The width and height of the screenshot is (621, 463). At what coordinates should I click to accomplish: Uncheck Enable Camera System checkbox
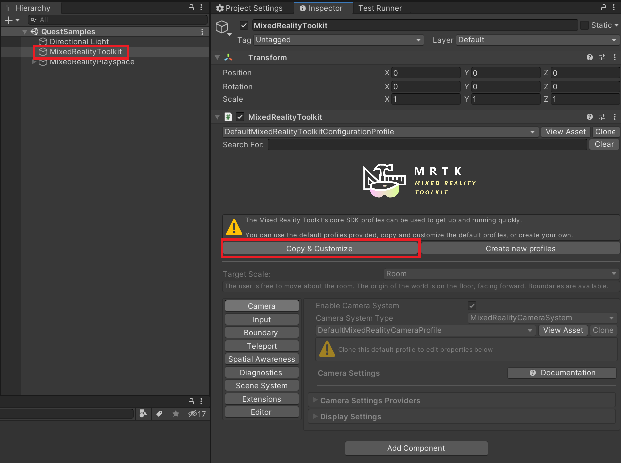tap(472, 305)
